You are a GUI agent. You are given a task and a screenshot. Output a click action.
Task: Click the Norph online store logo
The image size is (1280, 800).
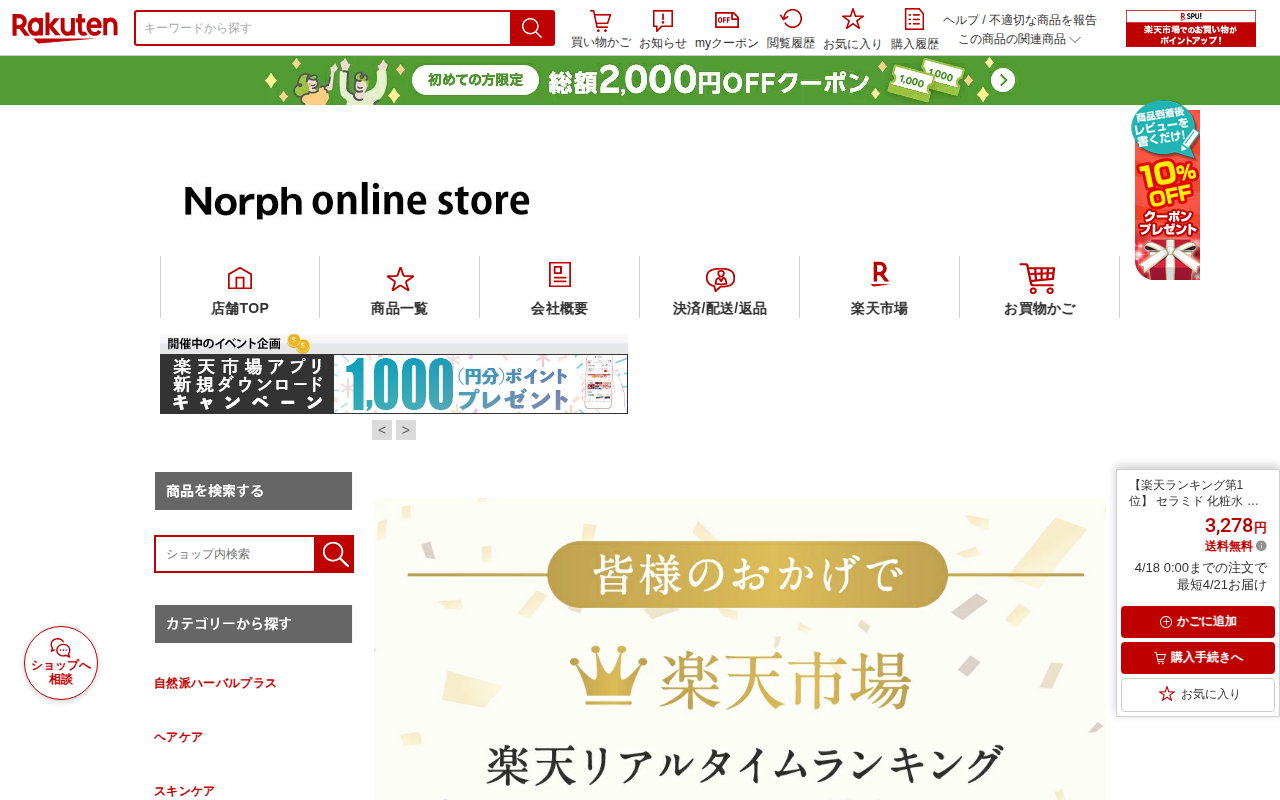[x=356, y=200]
